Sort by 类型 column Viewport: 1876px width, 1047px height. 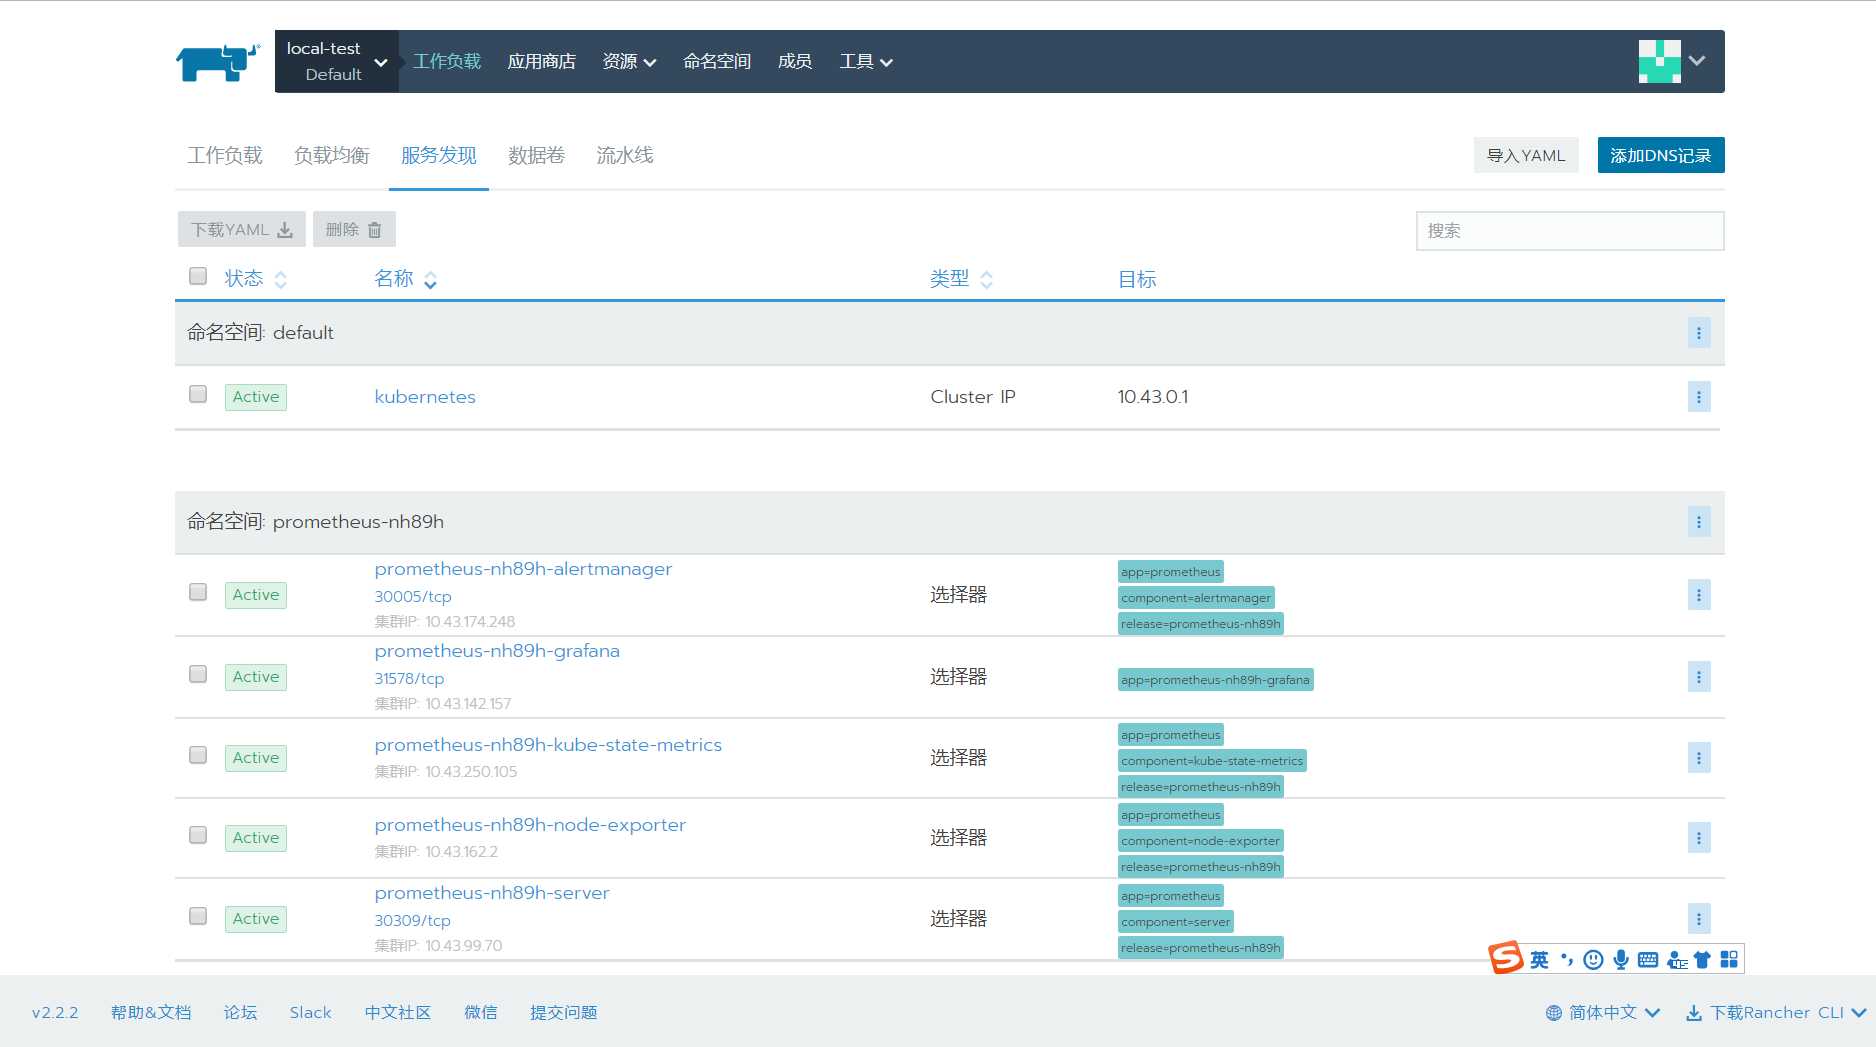961,279
